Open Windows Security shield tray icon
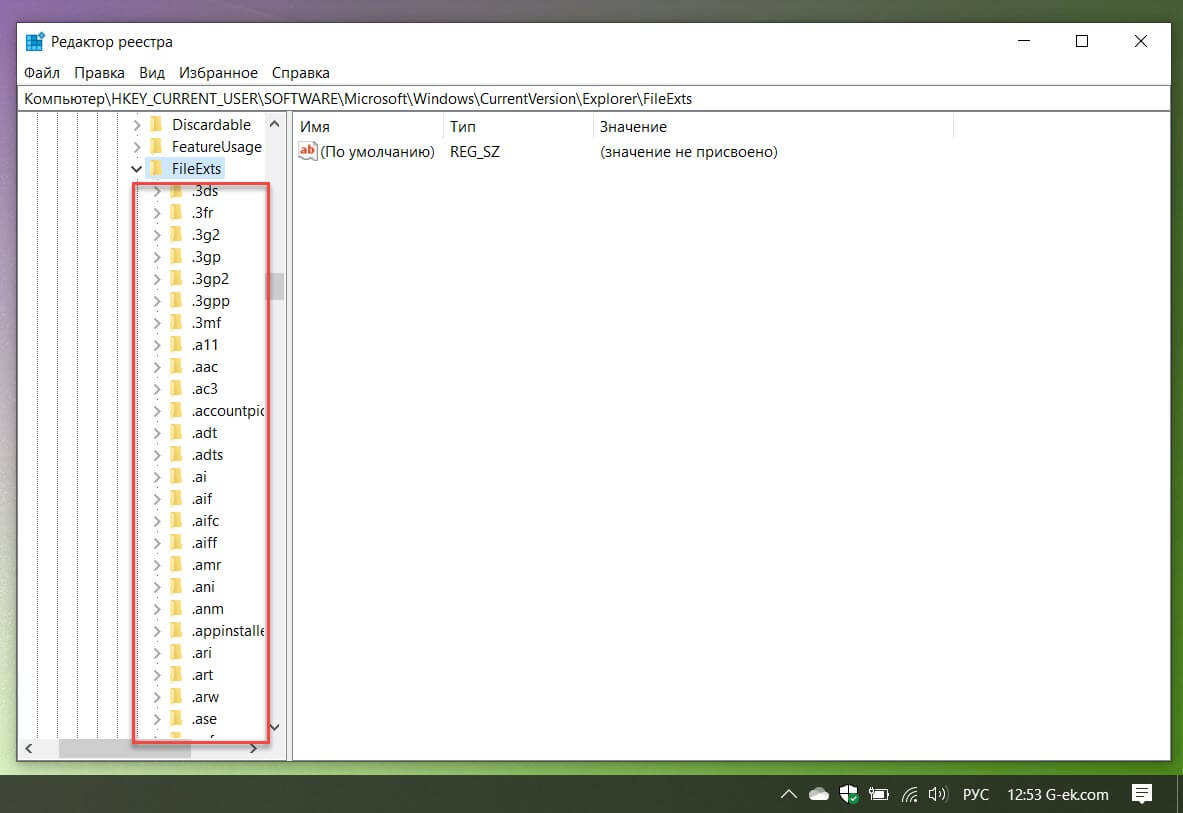 tap(849, 794)
